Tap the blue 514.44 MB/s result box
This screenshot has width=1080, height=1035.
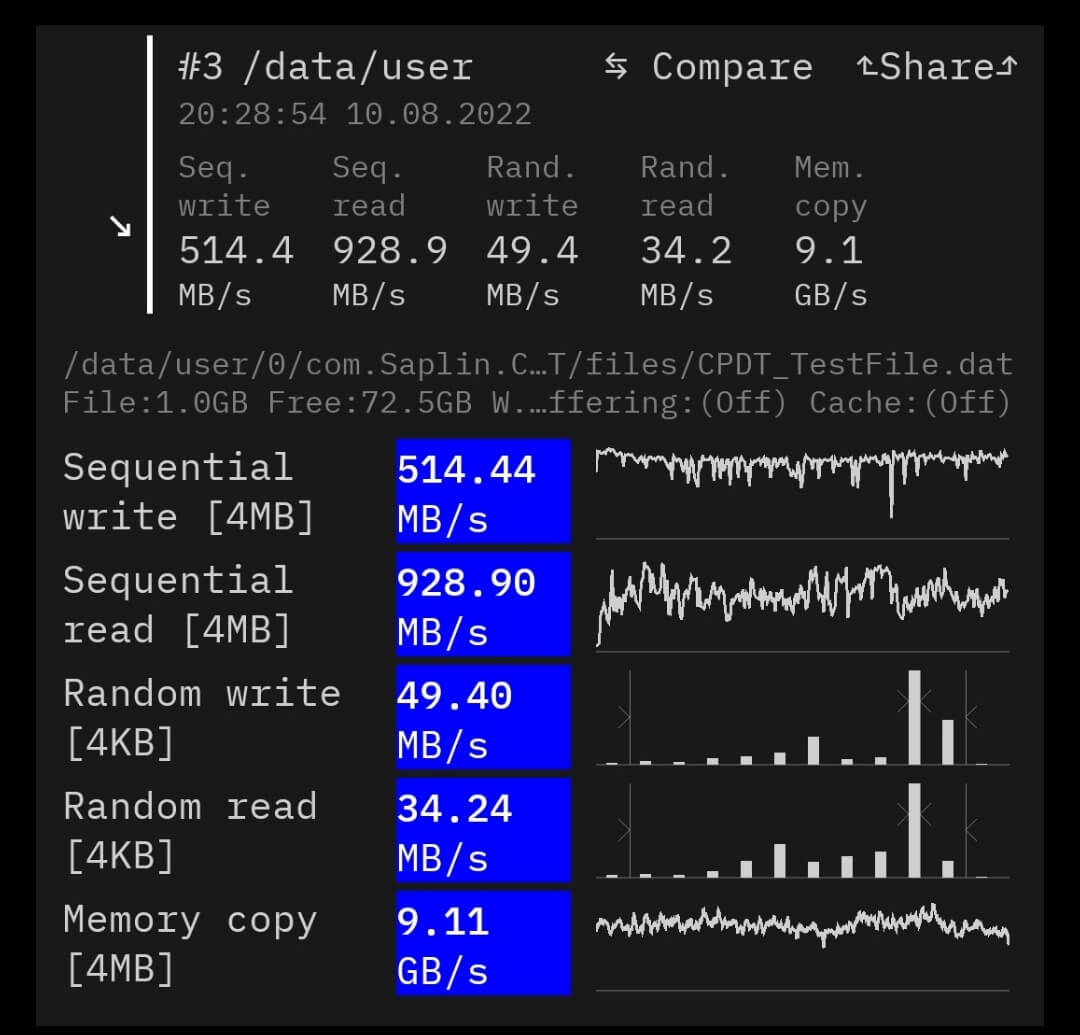click(483, 491)
